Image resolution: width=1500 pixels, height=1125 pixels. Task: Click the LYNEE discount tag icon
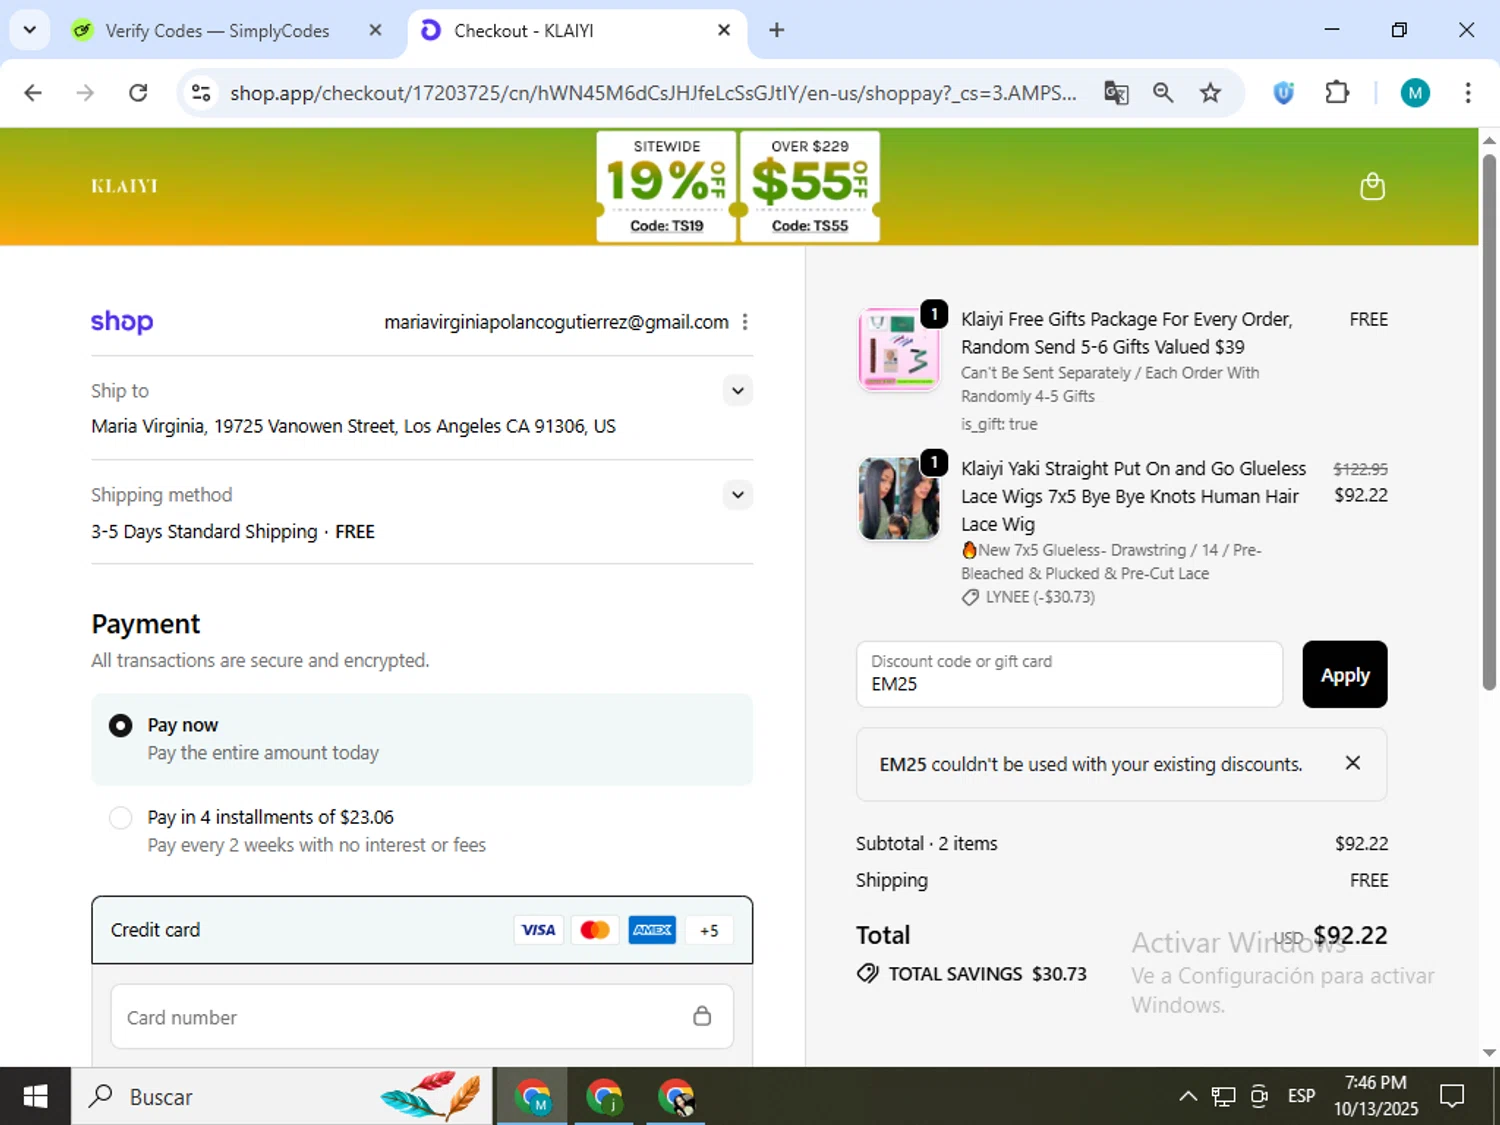point(970,597)
